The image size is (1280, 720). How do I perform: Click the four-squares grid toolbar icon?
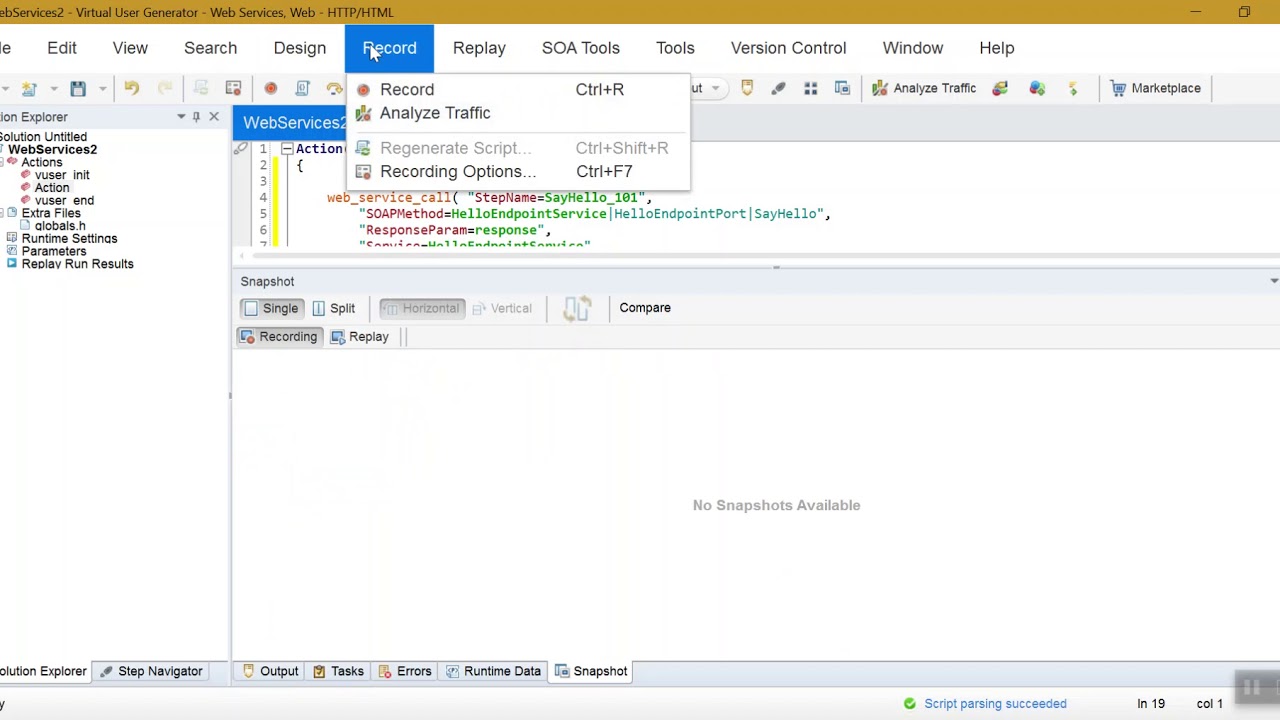810,88
